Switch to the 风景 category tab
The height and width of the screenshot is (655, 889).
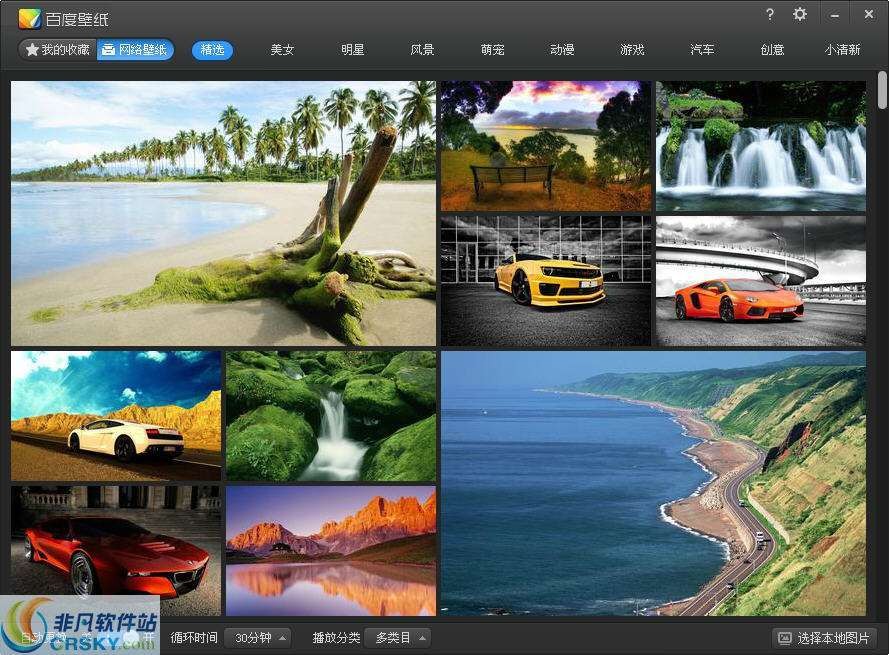point(422,48)
